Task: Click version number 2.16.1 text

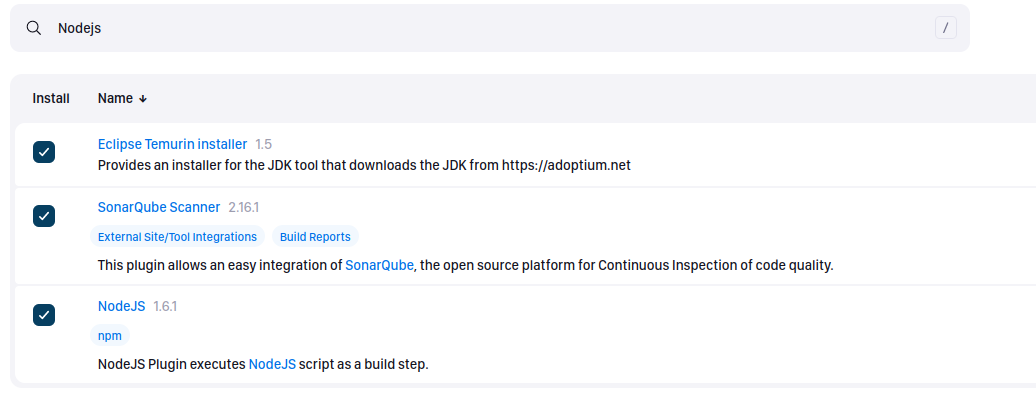Action: (244, 208)
